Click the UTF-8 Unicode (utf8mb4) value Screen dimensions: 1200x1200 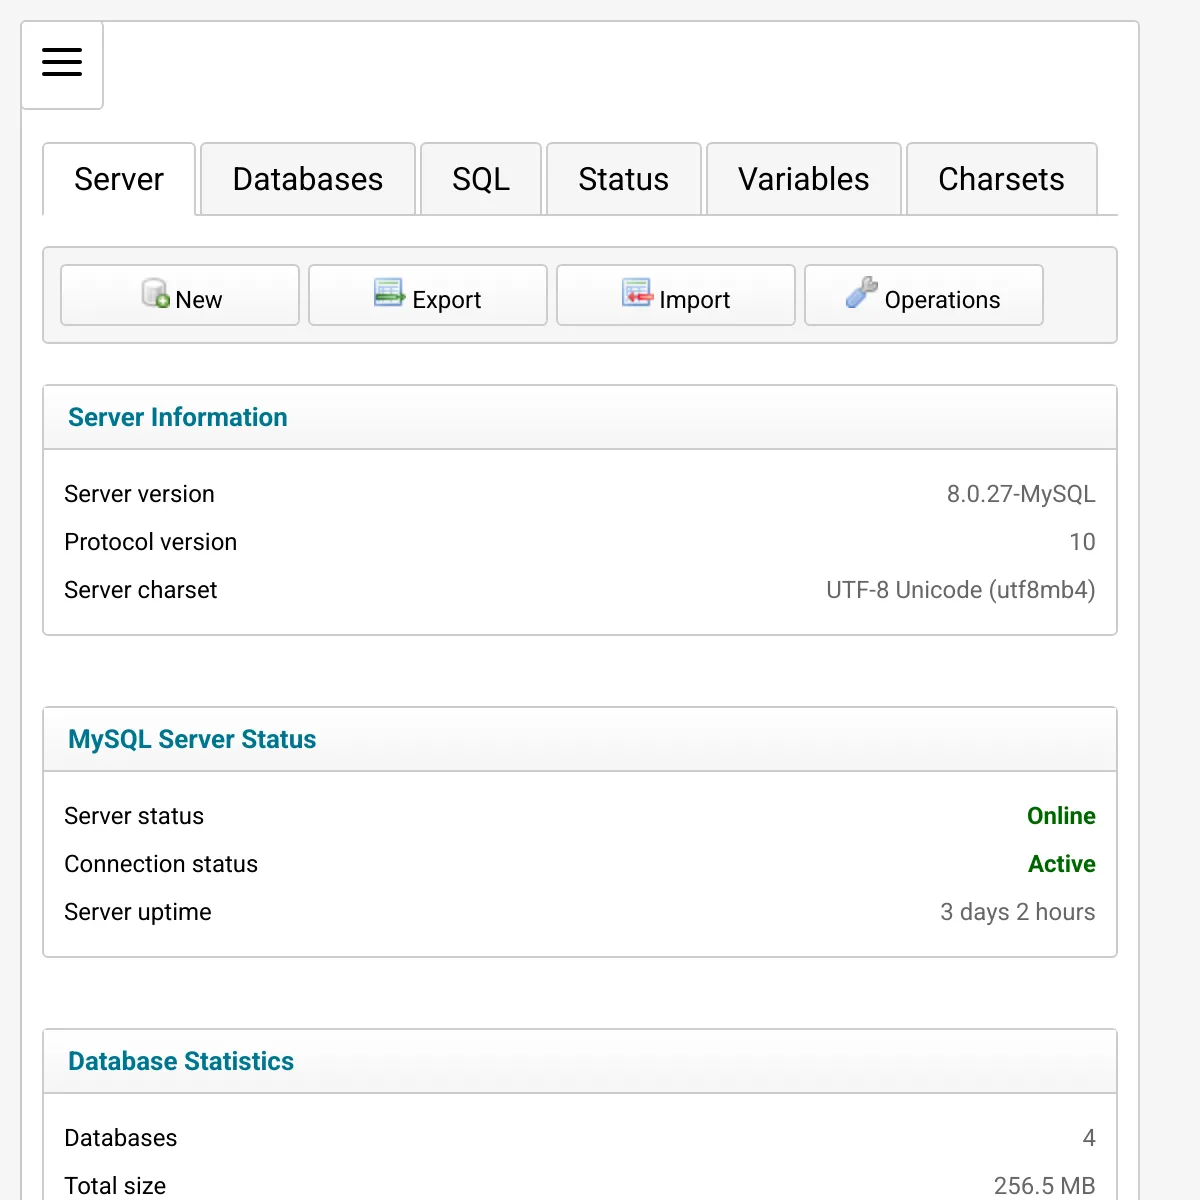[x=961, y=590]
